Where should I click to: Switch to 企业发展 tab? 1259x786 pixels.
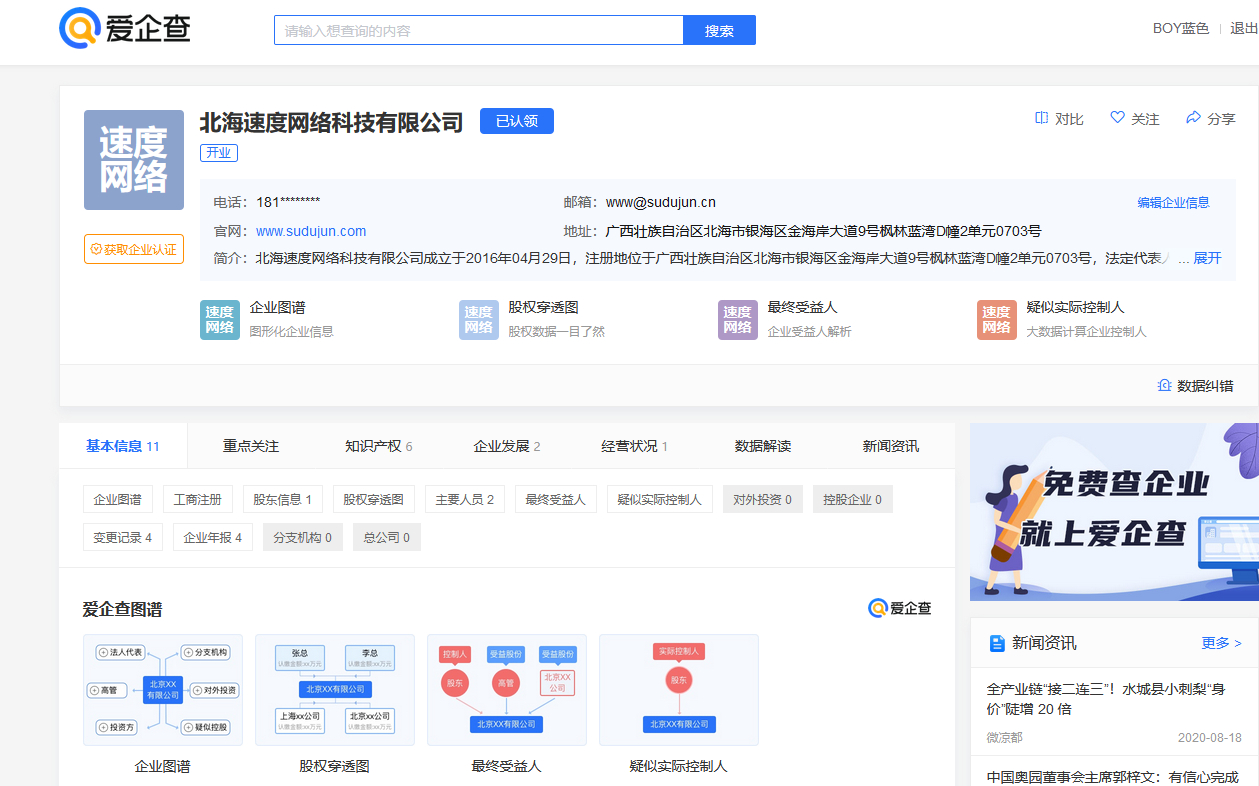[x=507, y=446]
